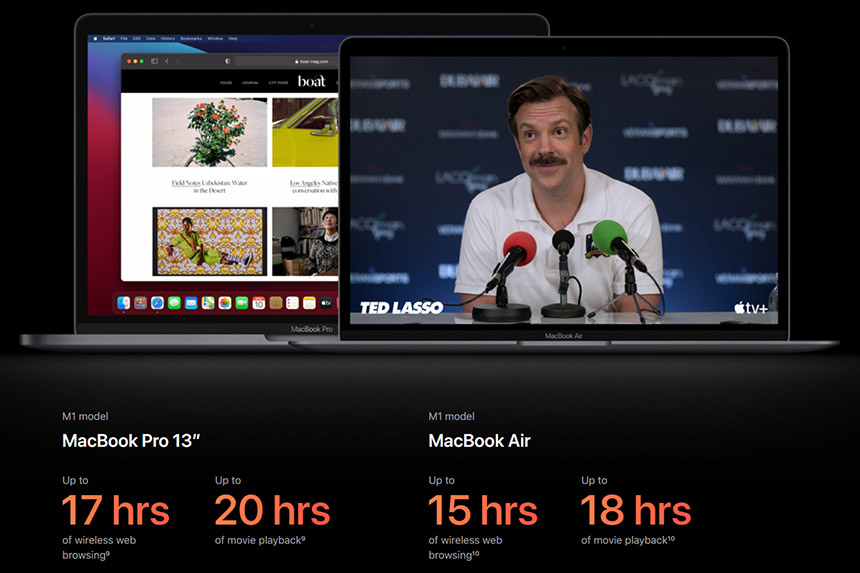
Task: Click the 18 hrs figure
Action: 636,510
